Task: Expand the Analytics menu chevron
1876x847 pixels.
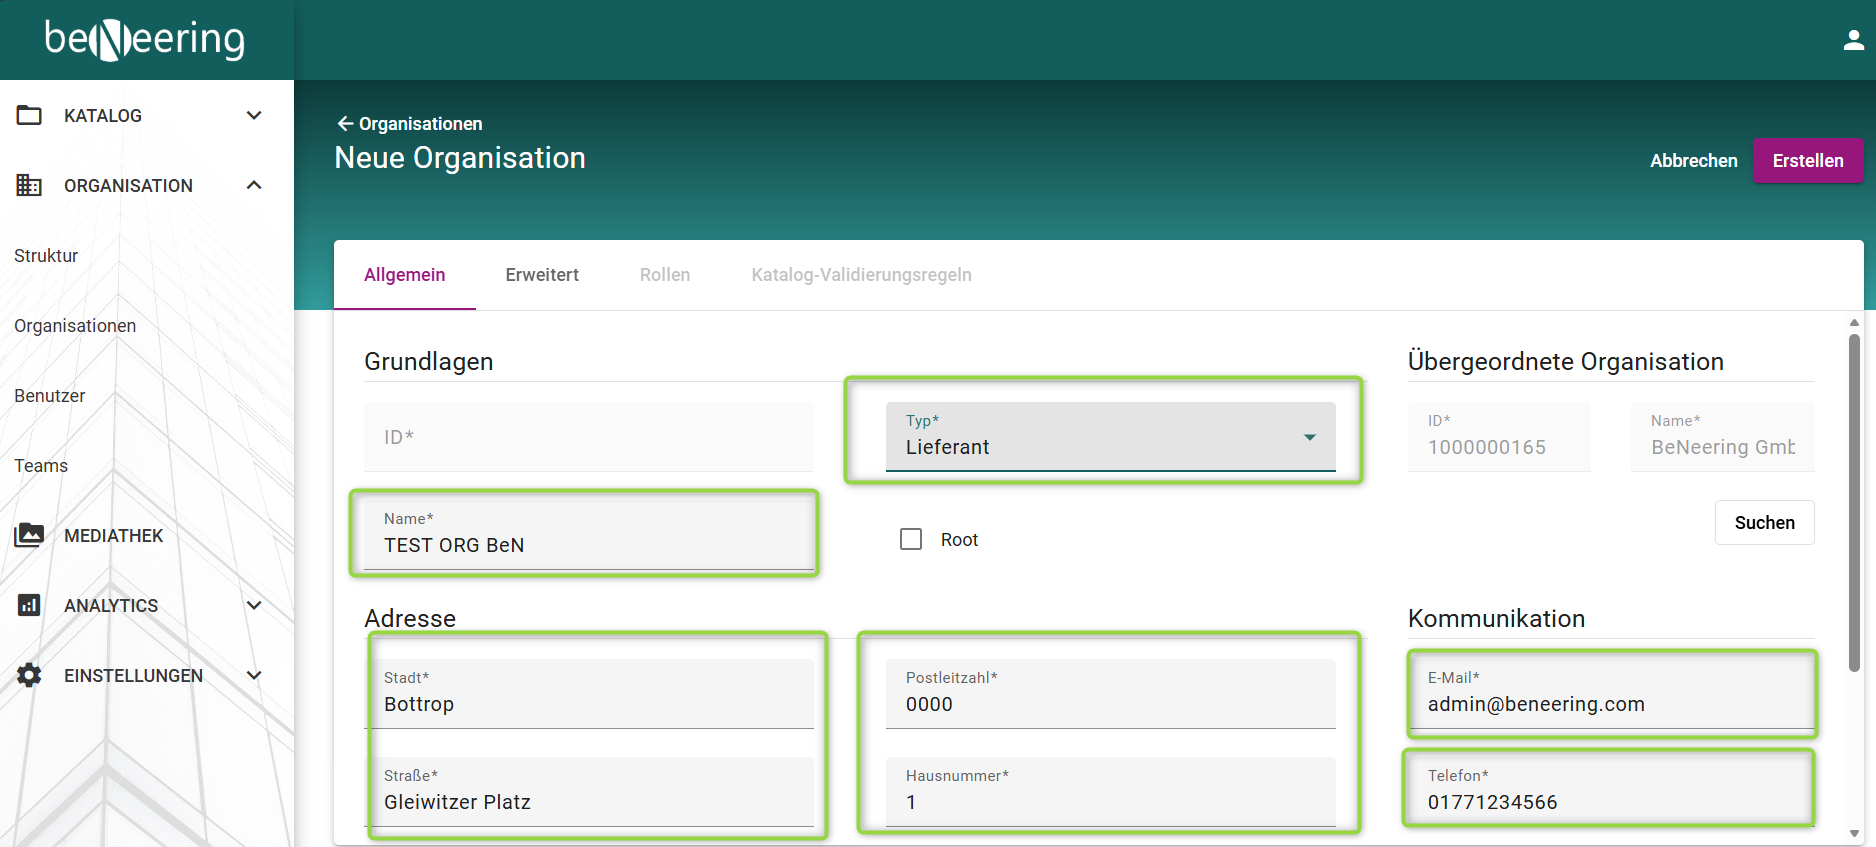Action: (254, 606)
